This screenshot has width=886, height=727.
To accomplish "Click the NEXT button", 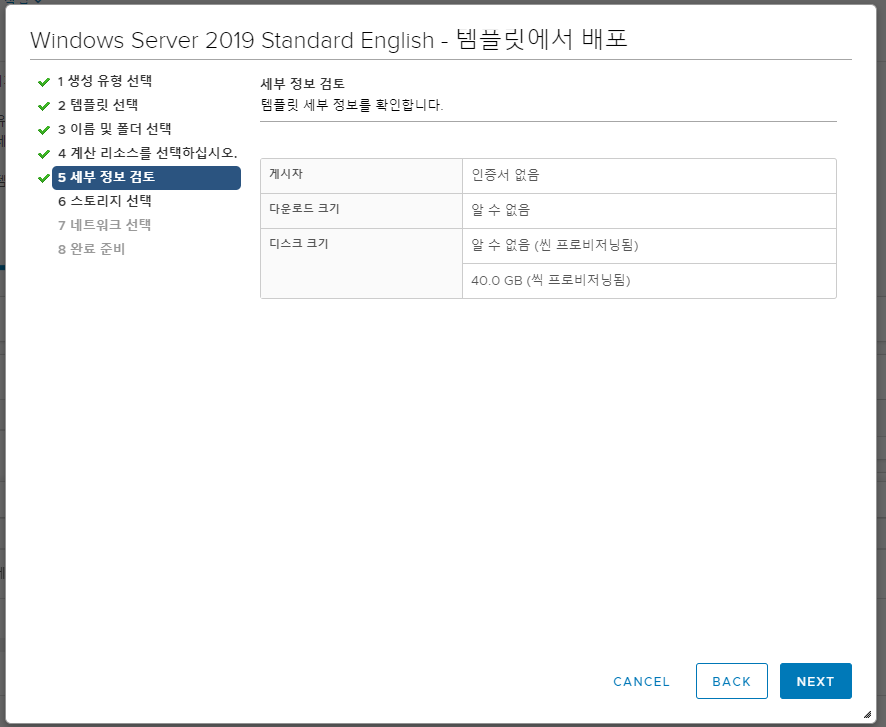I will [815, 681].
